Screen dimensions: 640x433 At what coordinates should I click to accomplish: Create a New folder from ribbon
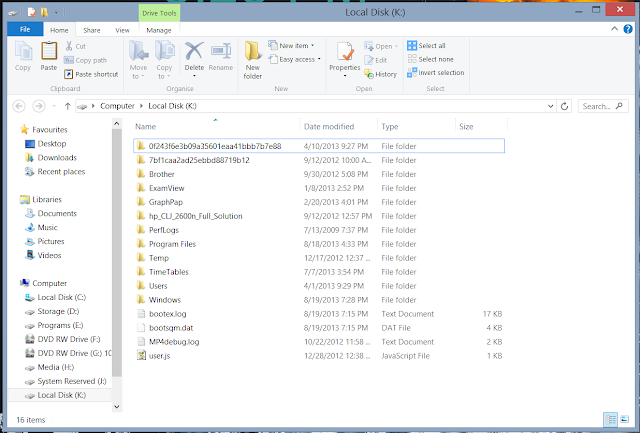[253, 60]
